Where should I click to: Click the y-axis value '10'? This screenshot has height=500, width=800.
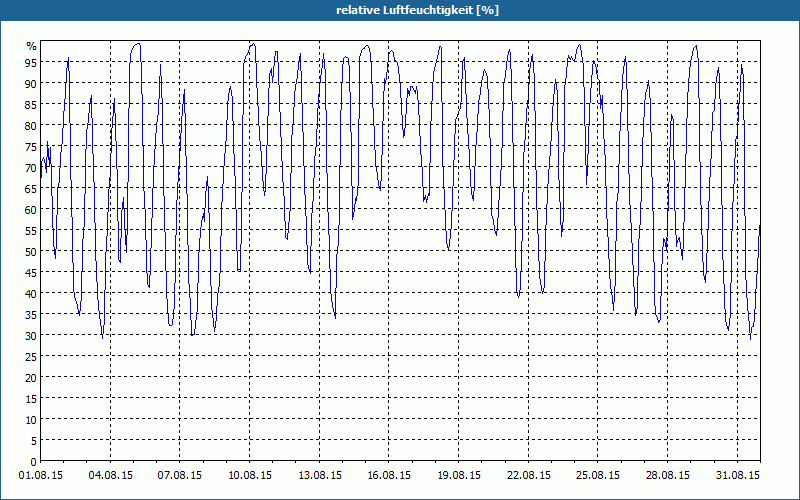click(x=31, y=420)
